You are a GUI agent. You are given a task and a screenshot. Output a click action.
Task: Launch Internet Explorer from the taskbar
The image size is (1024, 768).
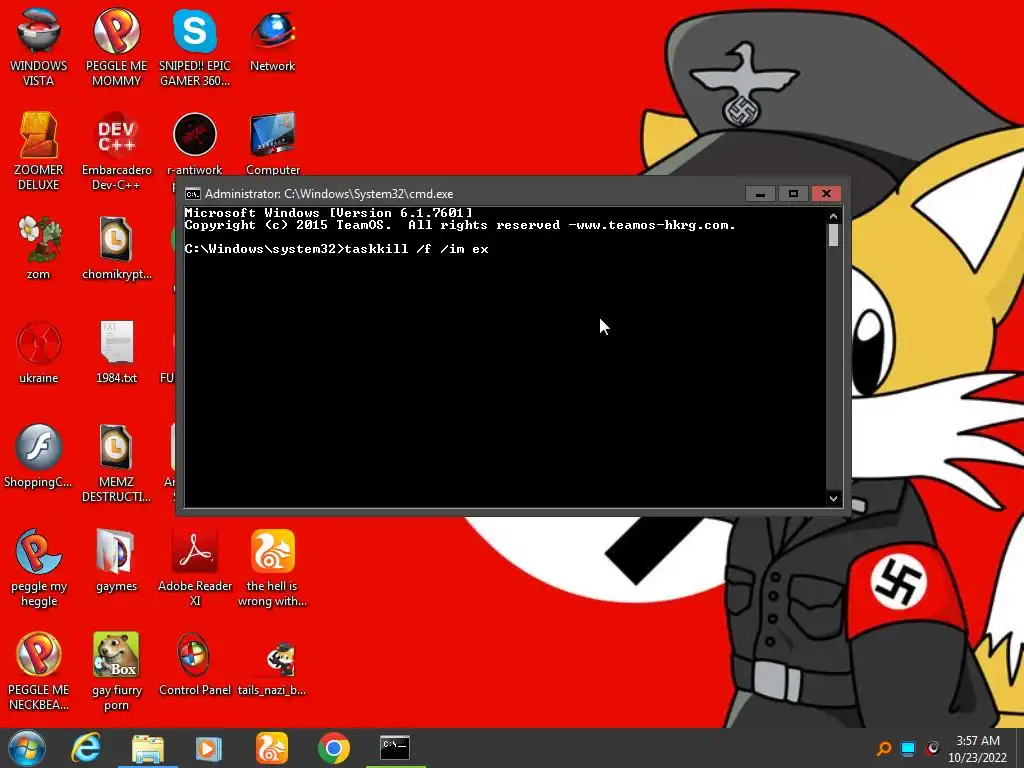click(86, 748)
